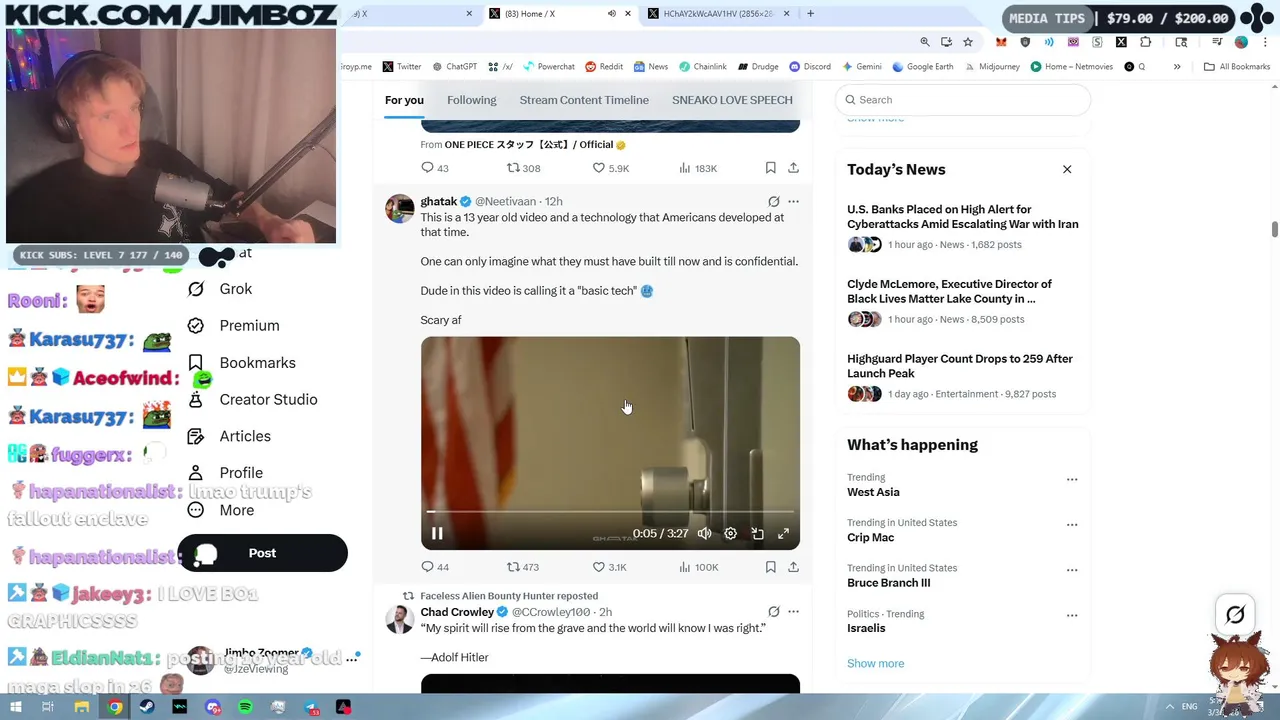
Task: Reply to ghatak post with 44 comments
Action: coord(435,567)
